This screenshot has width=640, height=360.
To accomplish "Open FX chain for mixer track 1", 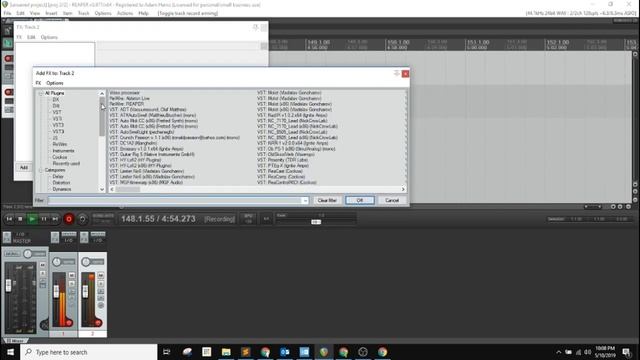I will pos(55,237).
